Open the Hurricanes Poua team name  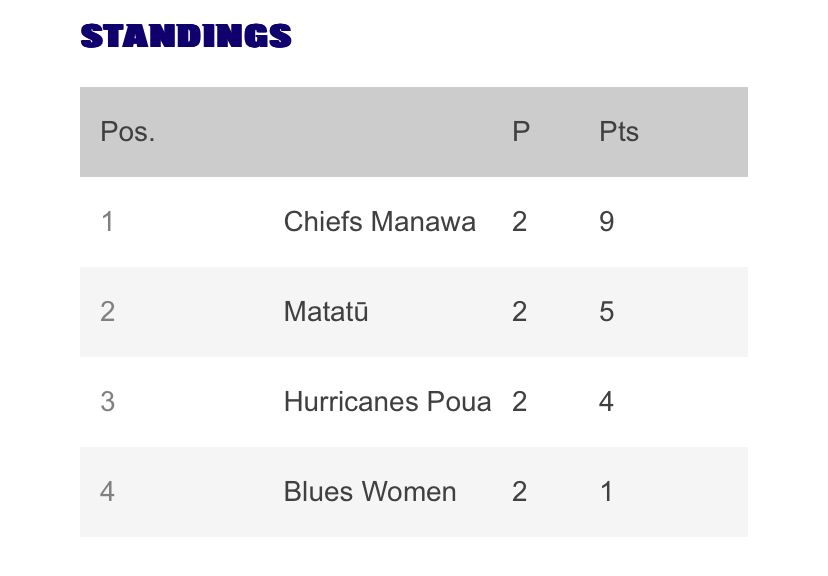(x=388, y=402)
